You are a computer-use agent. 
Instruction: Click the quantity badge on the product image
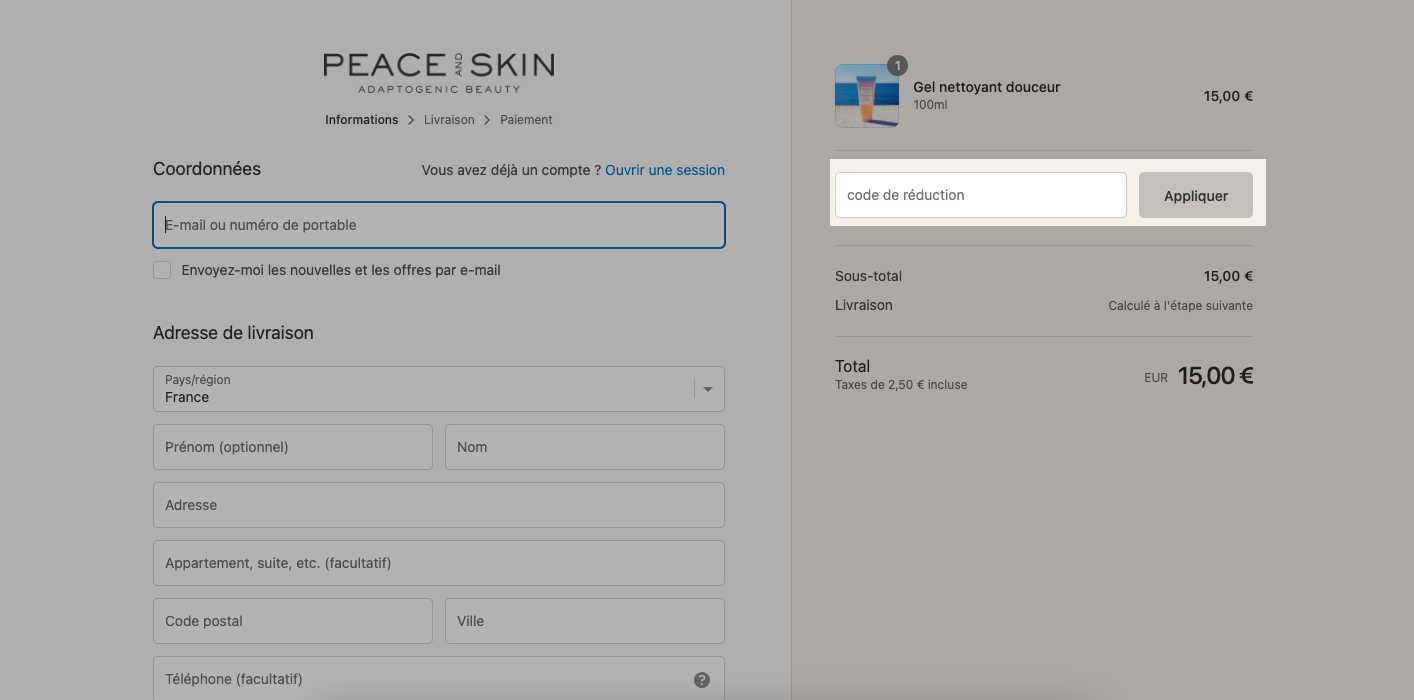pos(897,66)
